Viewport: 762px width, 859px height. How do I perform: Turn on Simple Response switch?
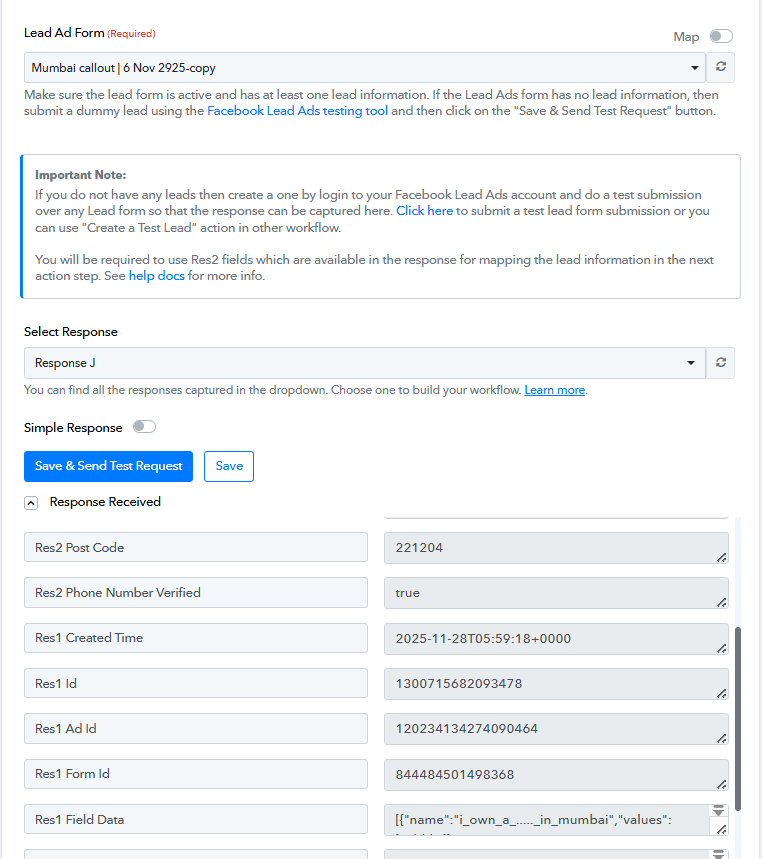pos(145,427)
